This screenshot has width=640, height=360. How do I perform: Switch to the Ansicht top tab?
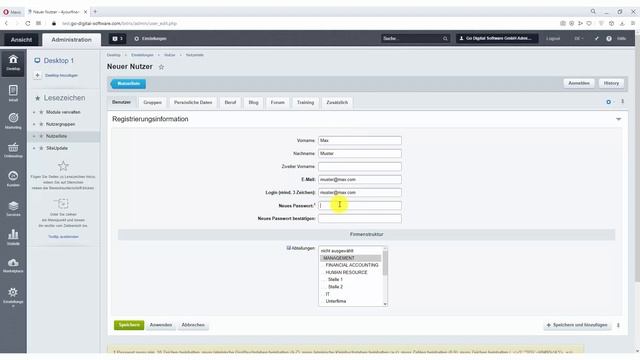[x=21, y=40]
